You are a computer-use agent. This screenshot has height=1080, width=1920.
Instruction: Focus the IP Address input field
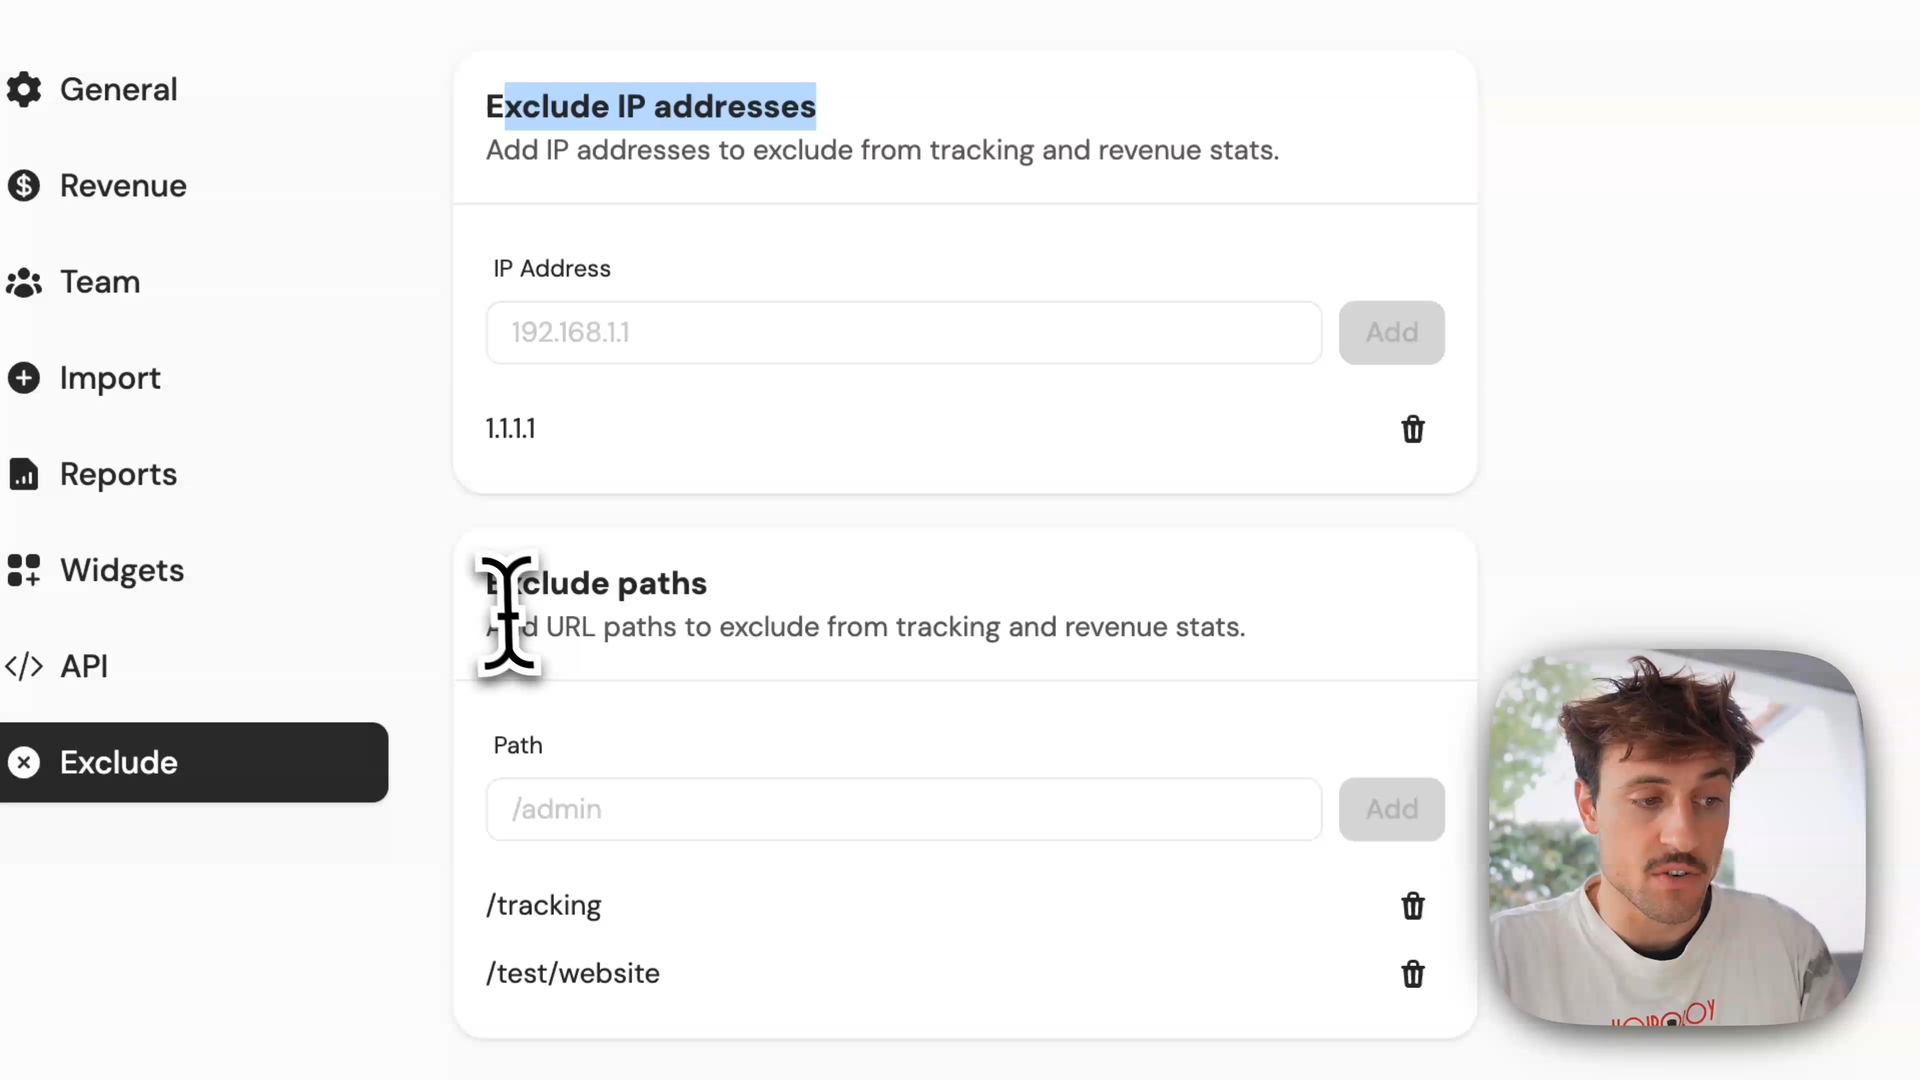pyautogui.click(x=903, y=333)
